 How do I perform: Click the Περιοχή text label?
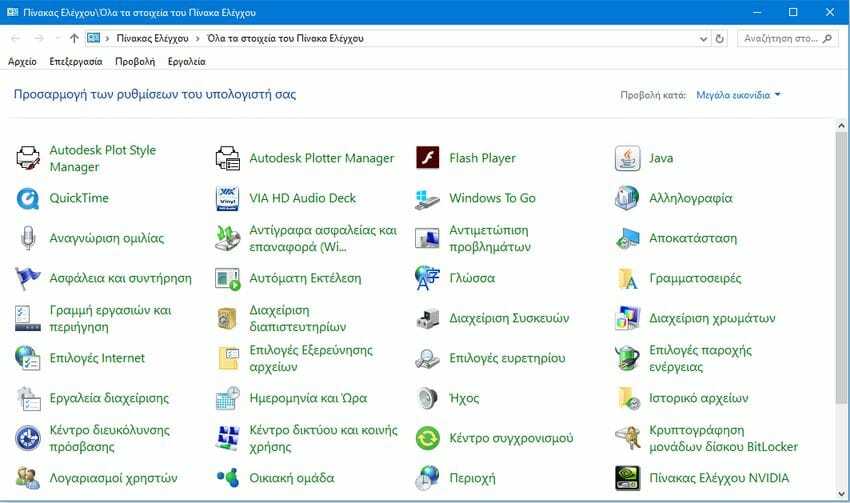point(472,479)
